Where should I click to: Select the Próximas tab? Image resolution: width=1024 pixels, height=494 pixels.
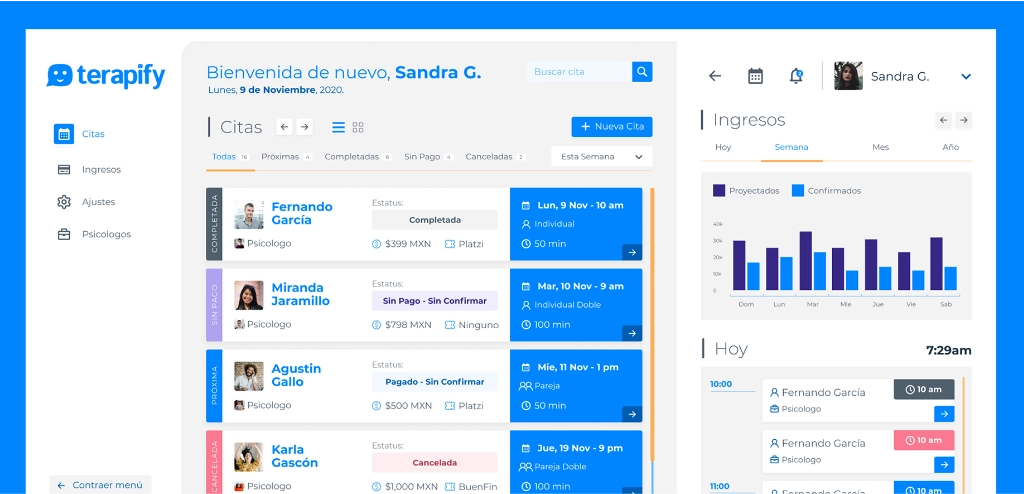pyautogui.click(x=287, y=157)
